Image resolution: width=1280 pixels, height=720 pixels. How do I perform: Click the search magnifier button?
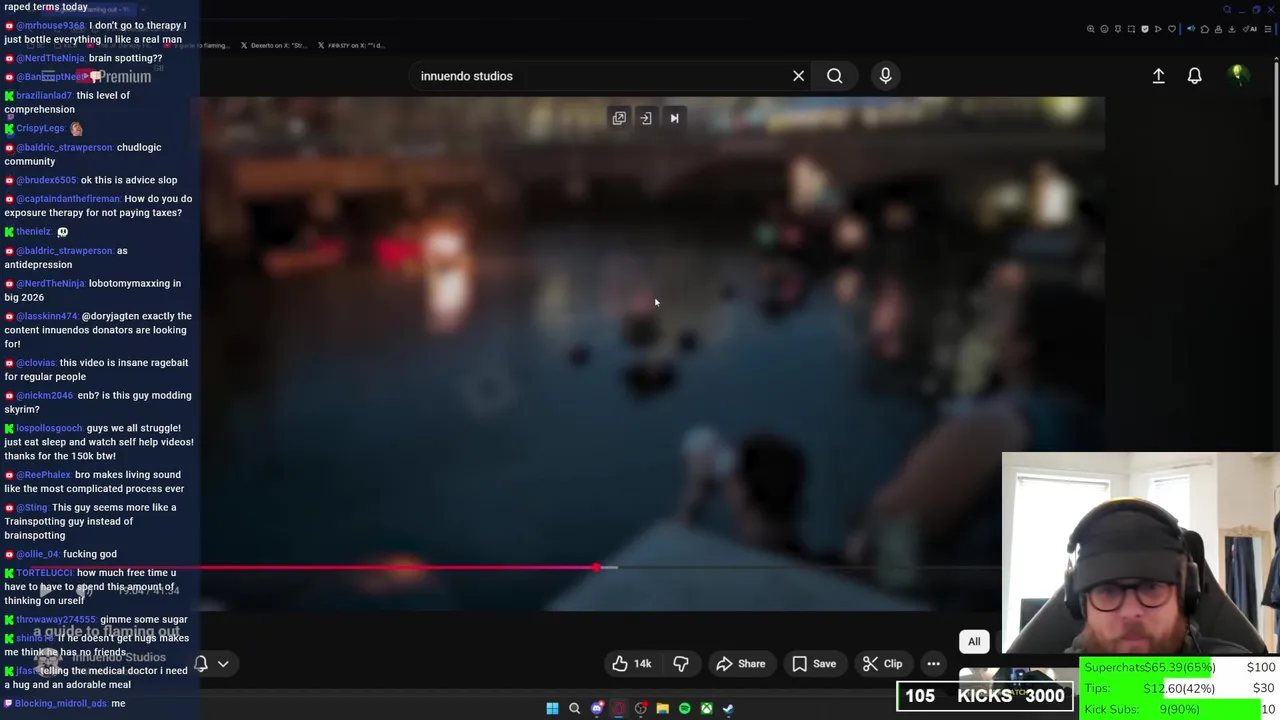tap(834, 76)
